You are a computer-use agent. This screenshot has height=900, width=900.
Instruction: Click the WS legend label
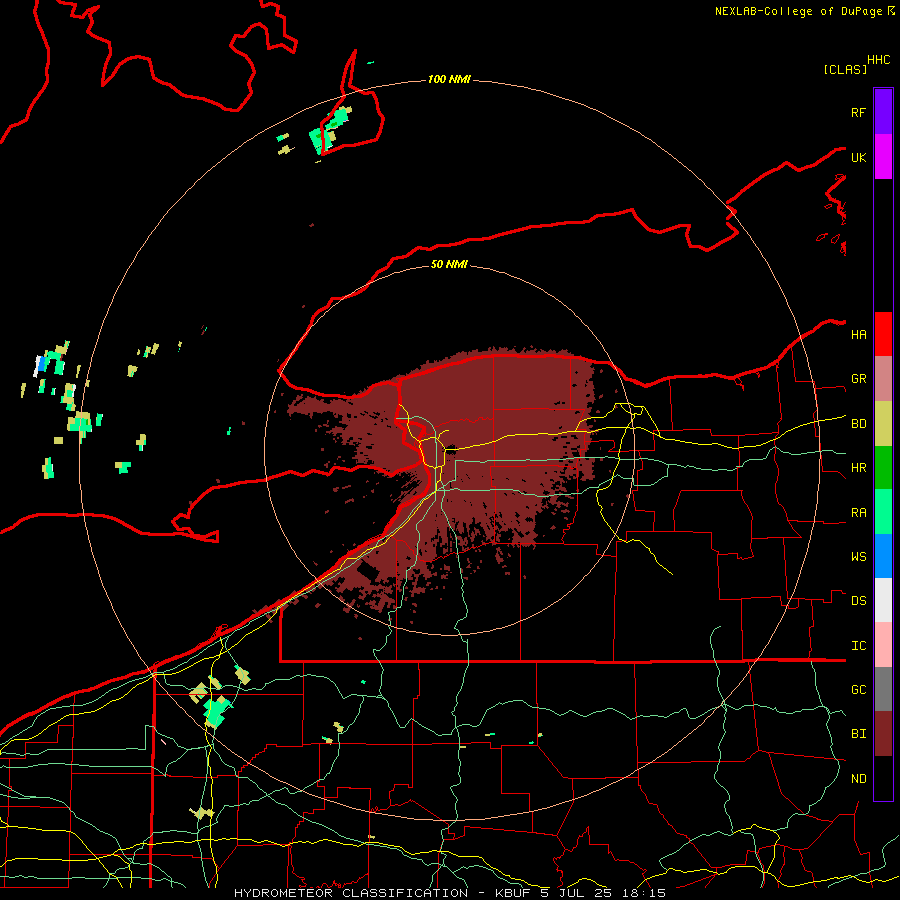[x=858, y=557]
